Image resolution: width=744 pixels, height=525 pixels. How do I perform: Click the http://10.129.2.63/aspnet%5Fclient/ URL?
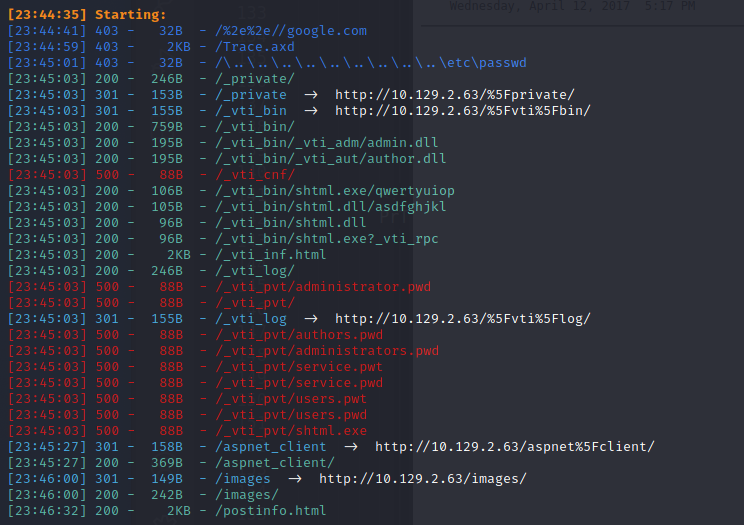515,447
